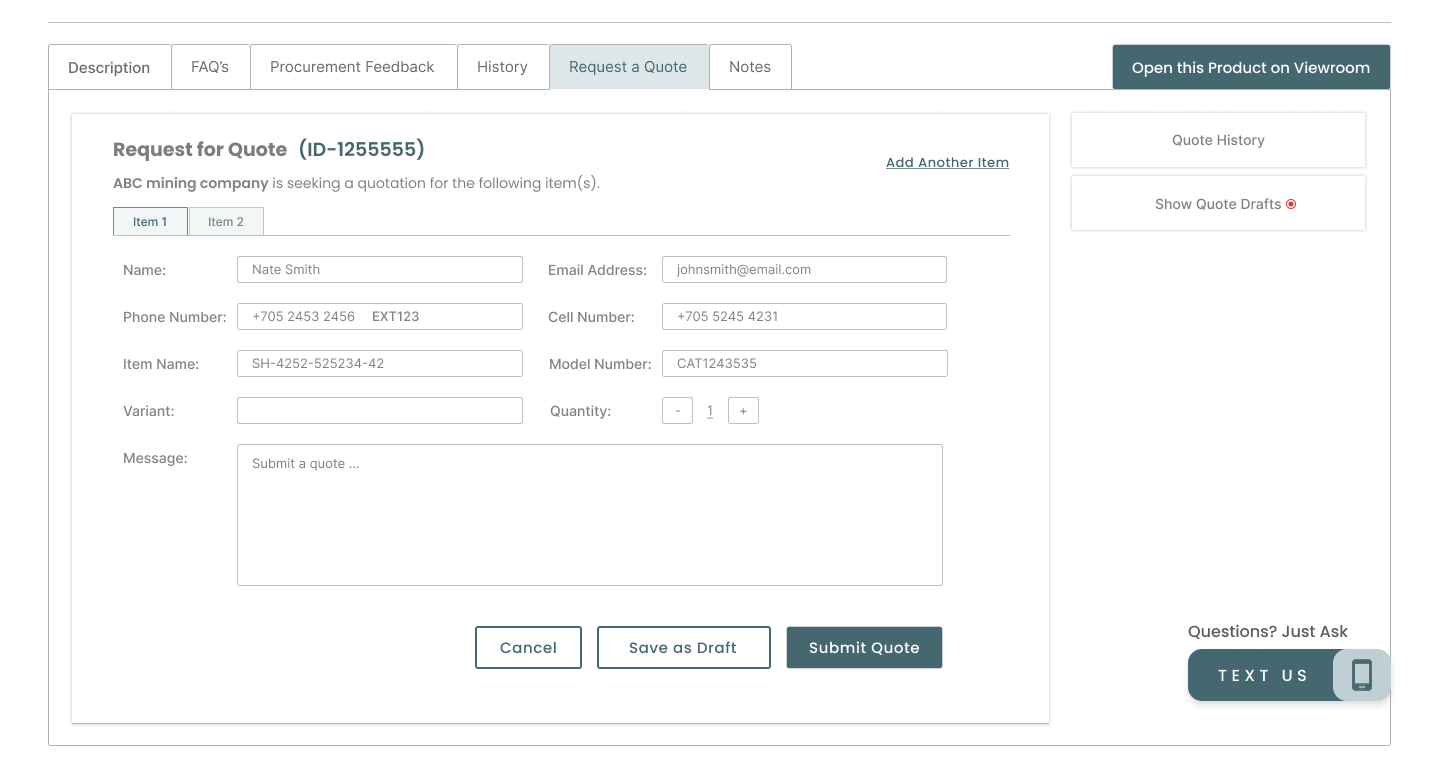
Task: Switch to the Item 2 sub-tab
Action: click(226, 222)
